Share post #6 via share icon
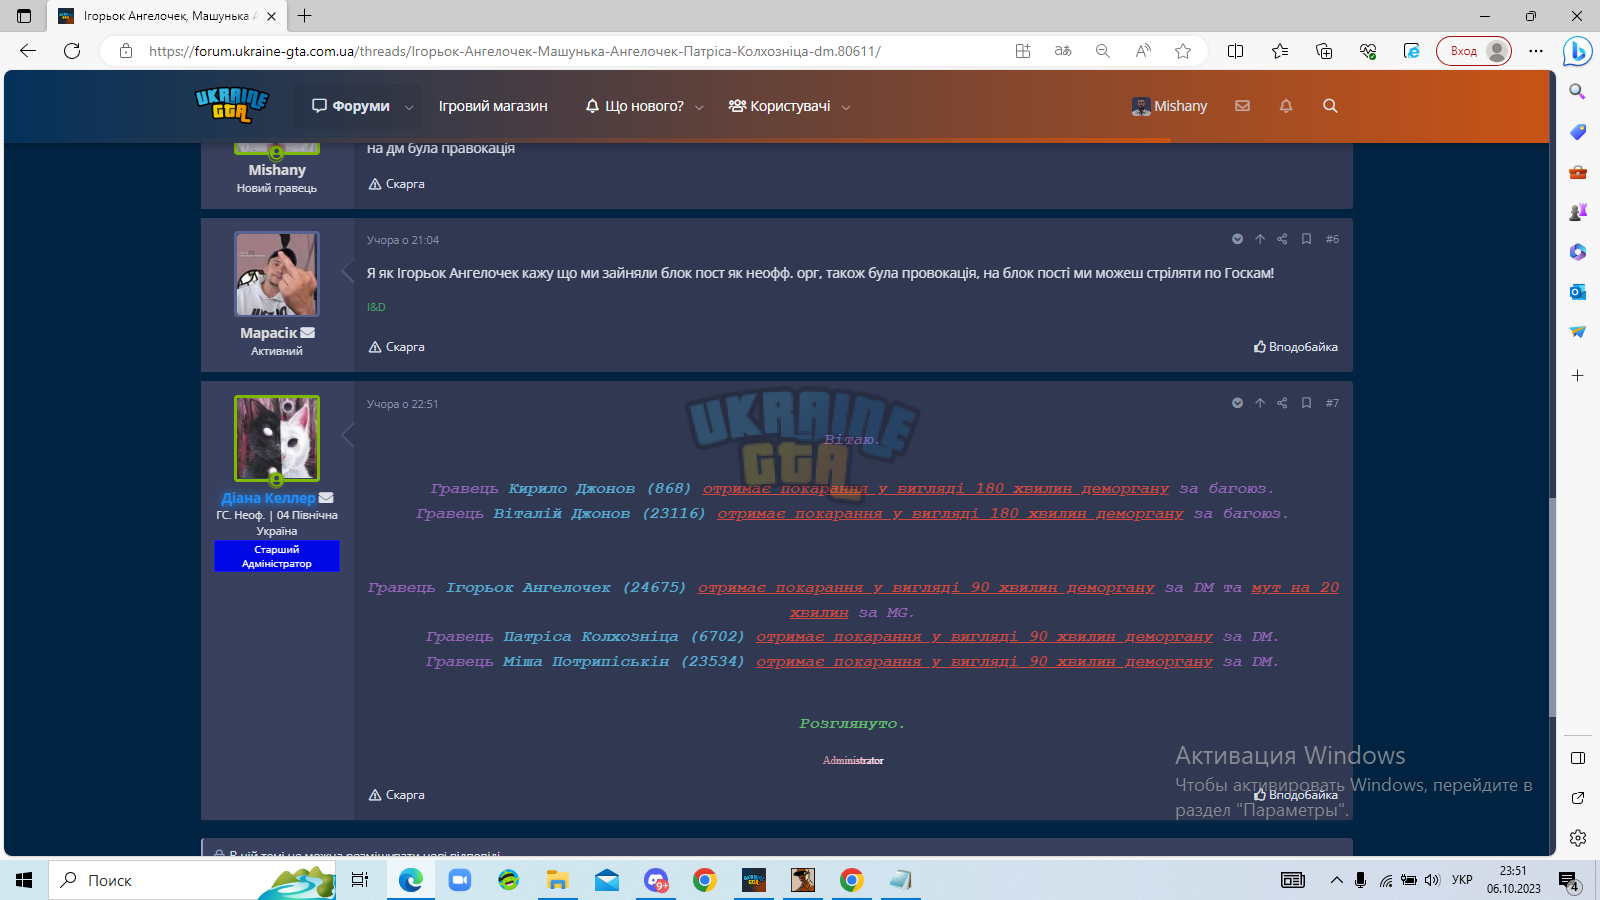The height and width of the screenshot is (900, 1600). coord(1282,239)
